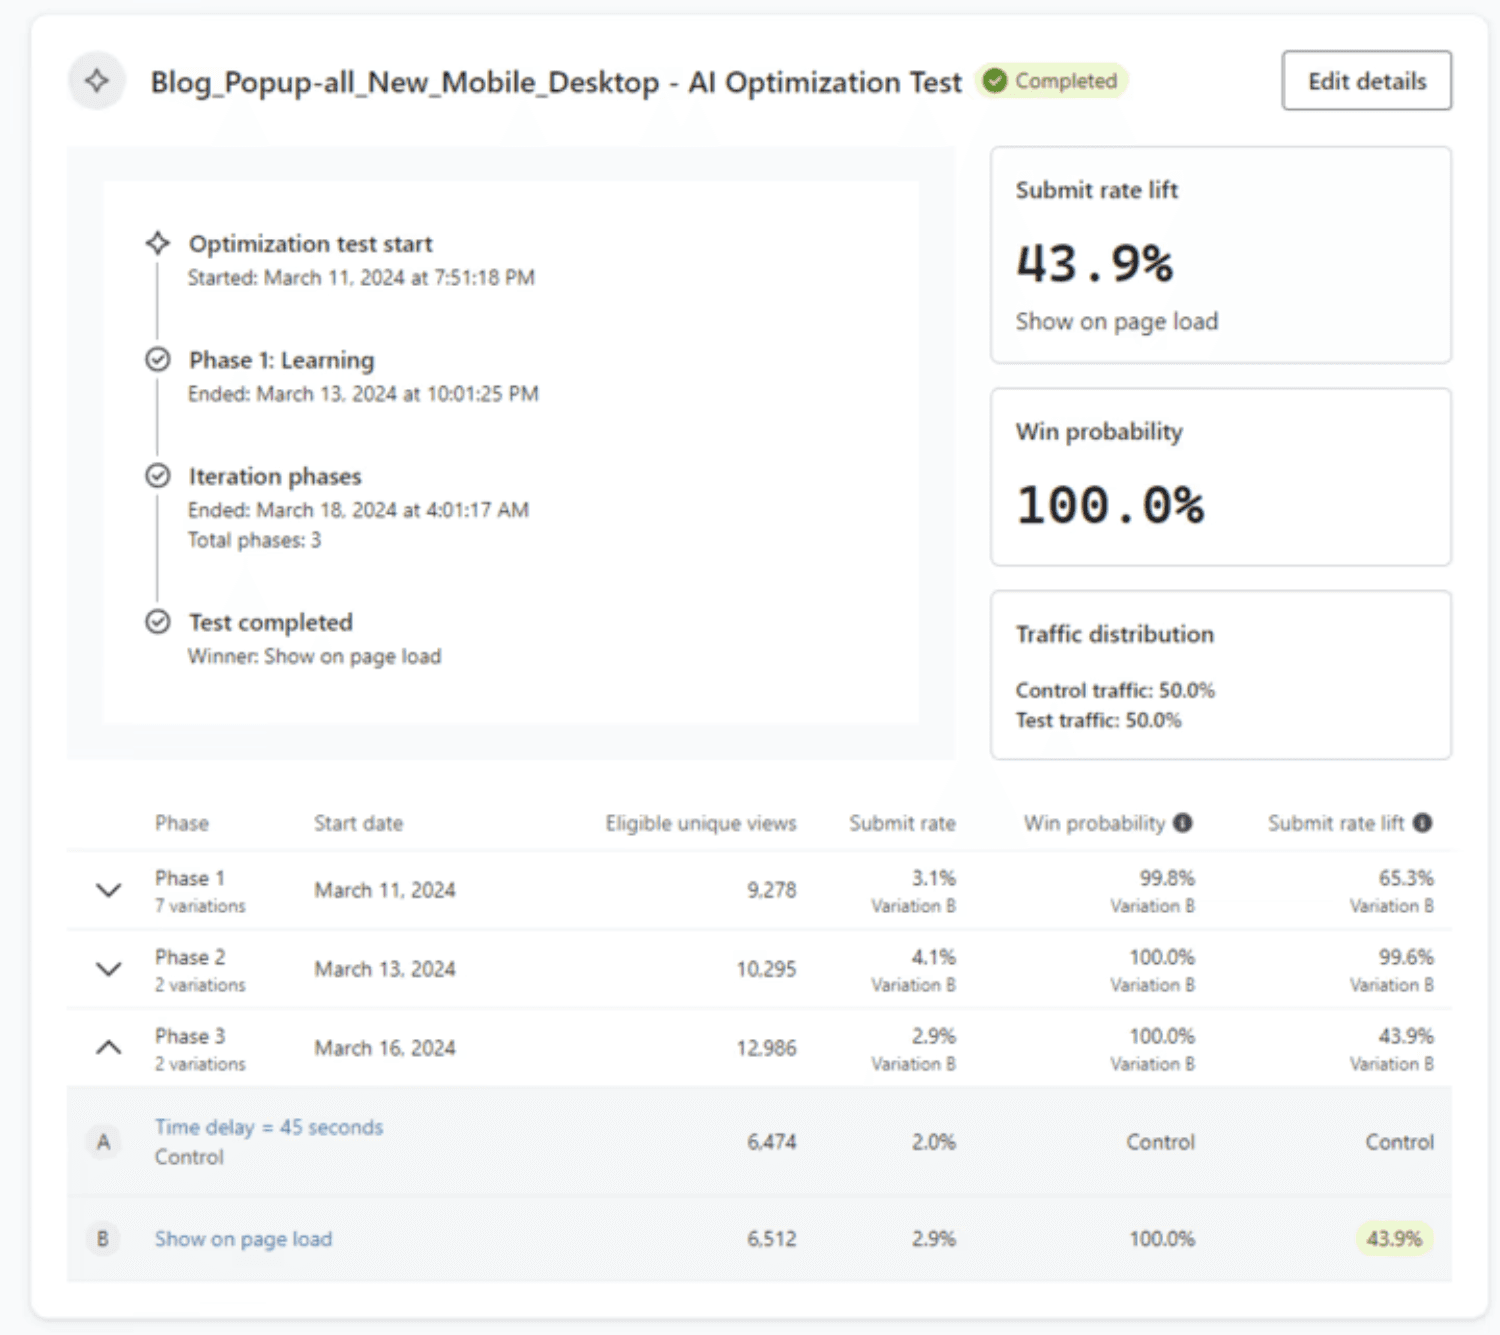Click the highlighted 43.9% lift badge
Screen dimensions: 1500x1335
coord(1394,1239)
